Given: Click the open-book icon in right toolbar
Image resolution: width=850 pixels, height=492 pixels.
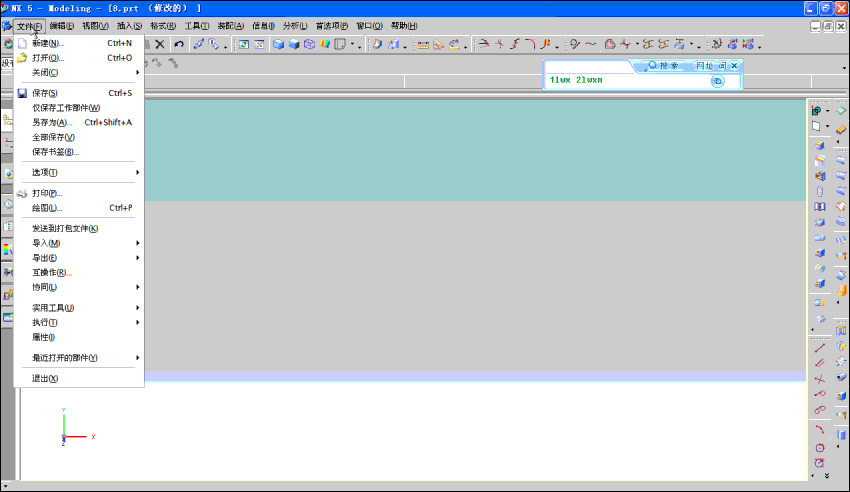Looking at the screenshot, I should click(820, 207).
